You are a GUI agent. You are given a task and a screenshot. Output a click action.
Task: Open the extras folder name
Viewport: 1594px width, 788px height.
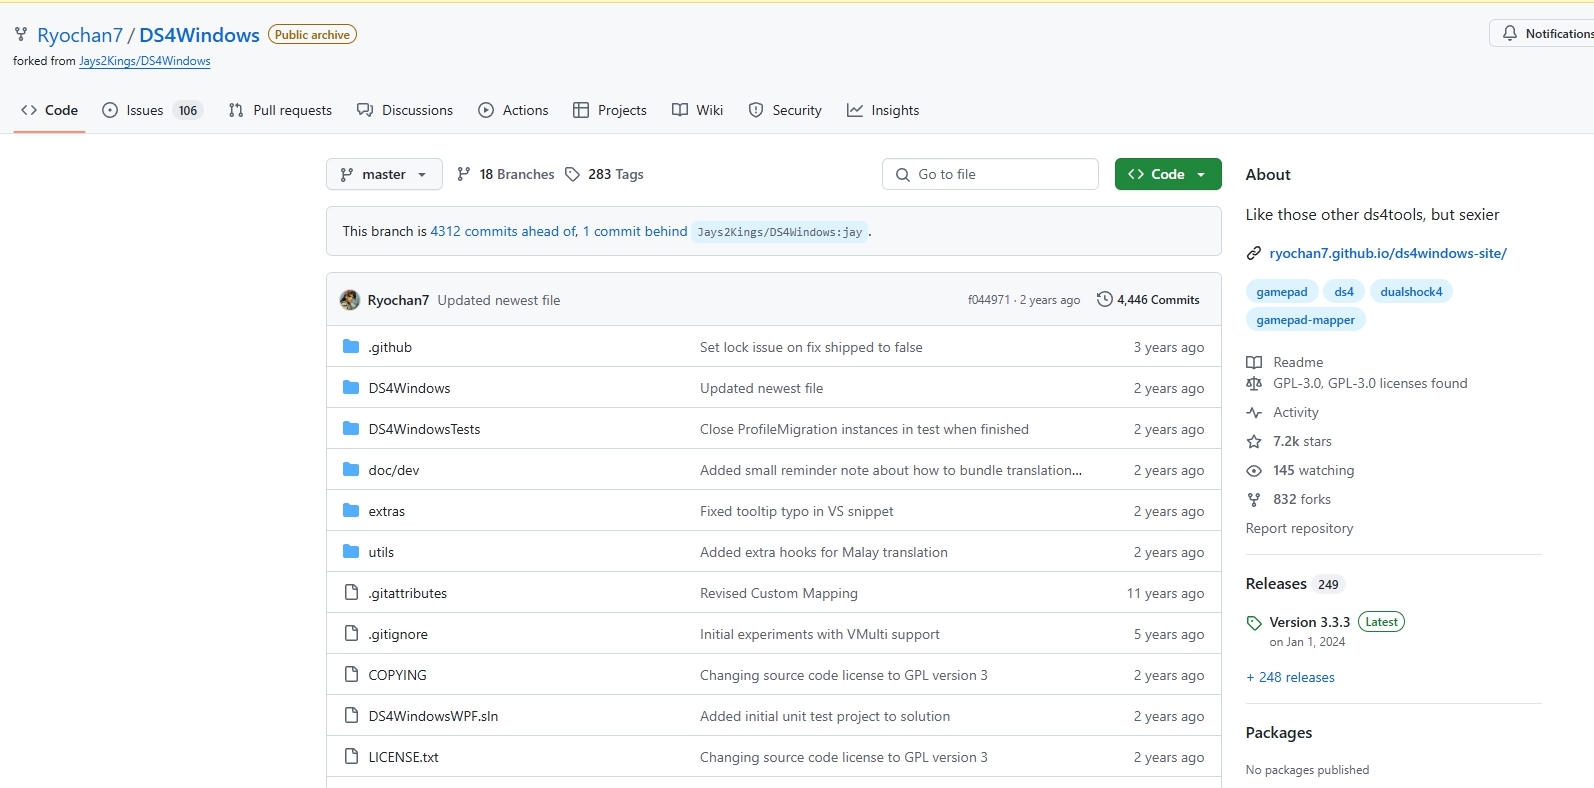387,511
